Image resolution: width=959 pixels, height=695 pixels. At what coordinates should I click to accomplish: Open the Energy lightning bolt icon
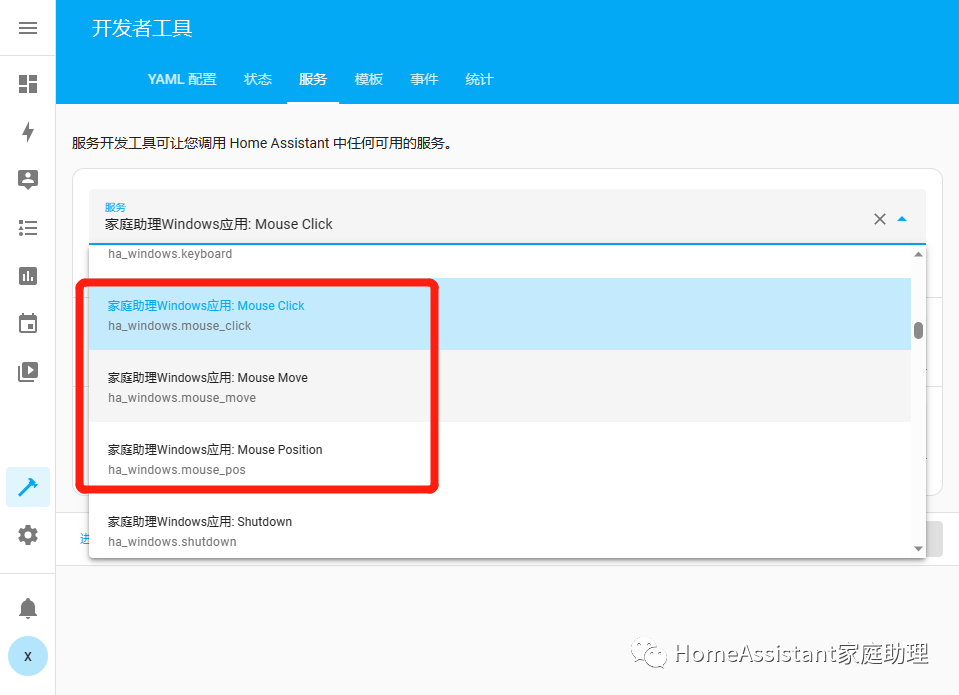(x=28, y=132)
